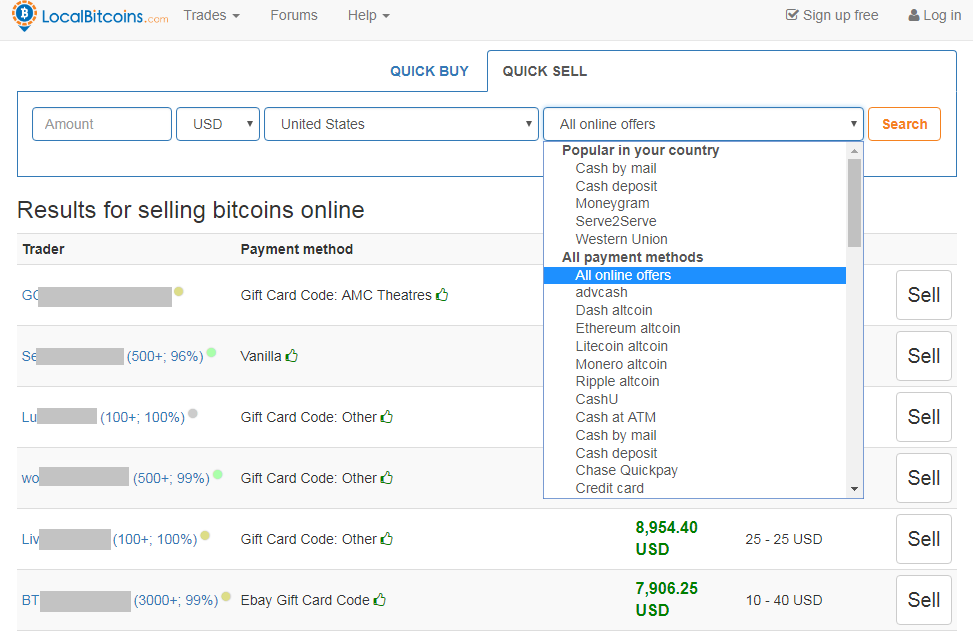Open the Forums link
973x631 pixels.
point(294,15)
